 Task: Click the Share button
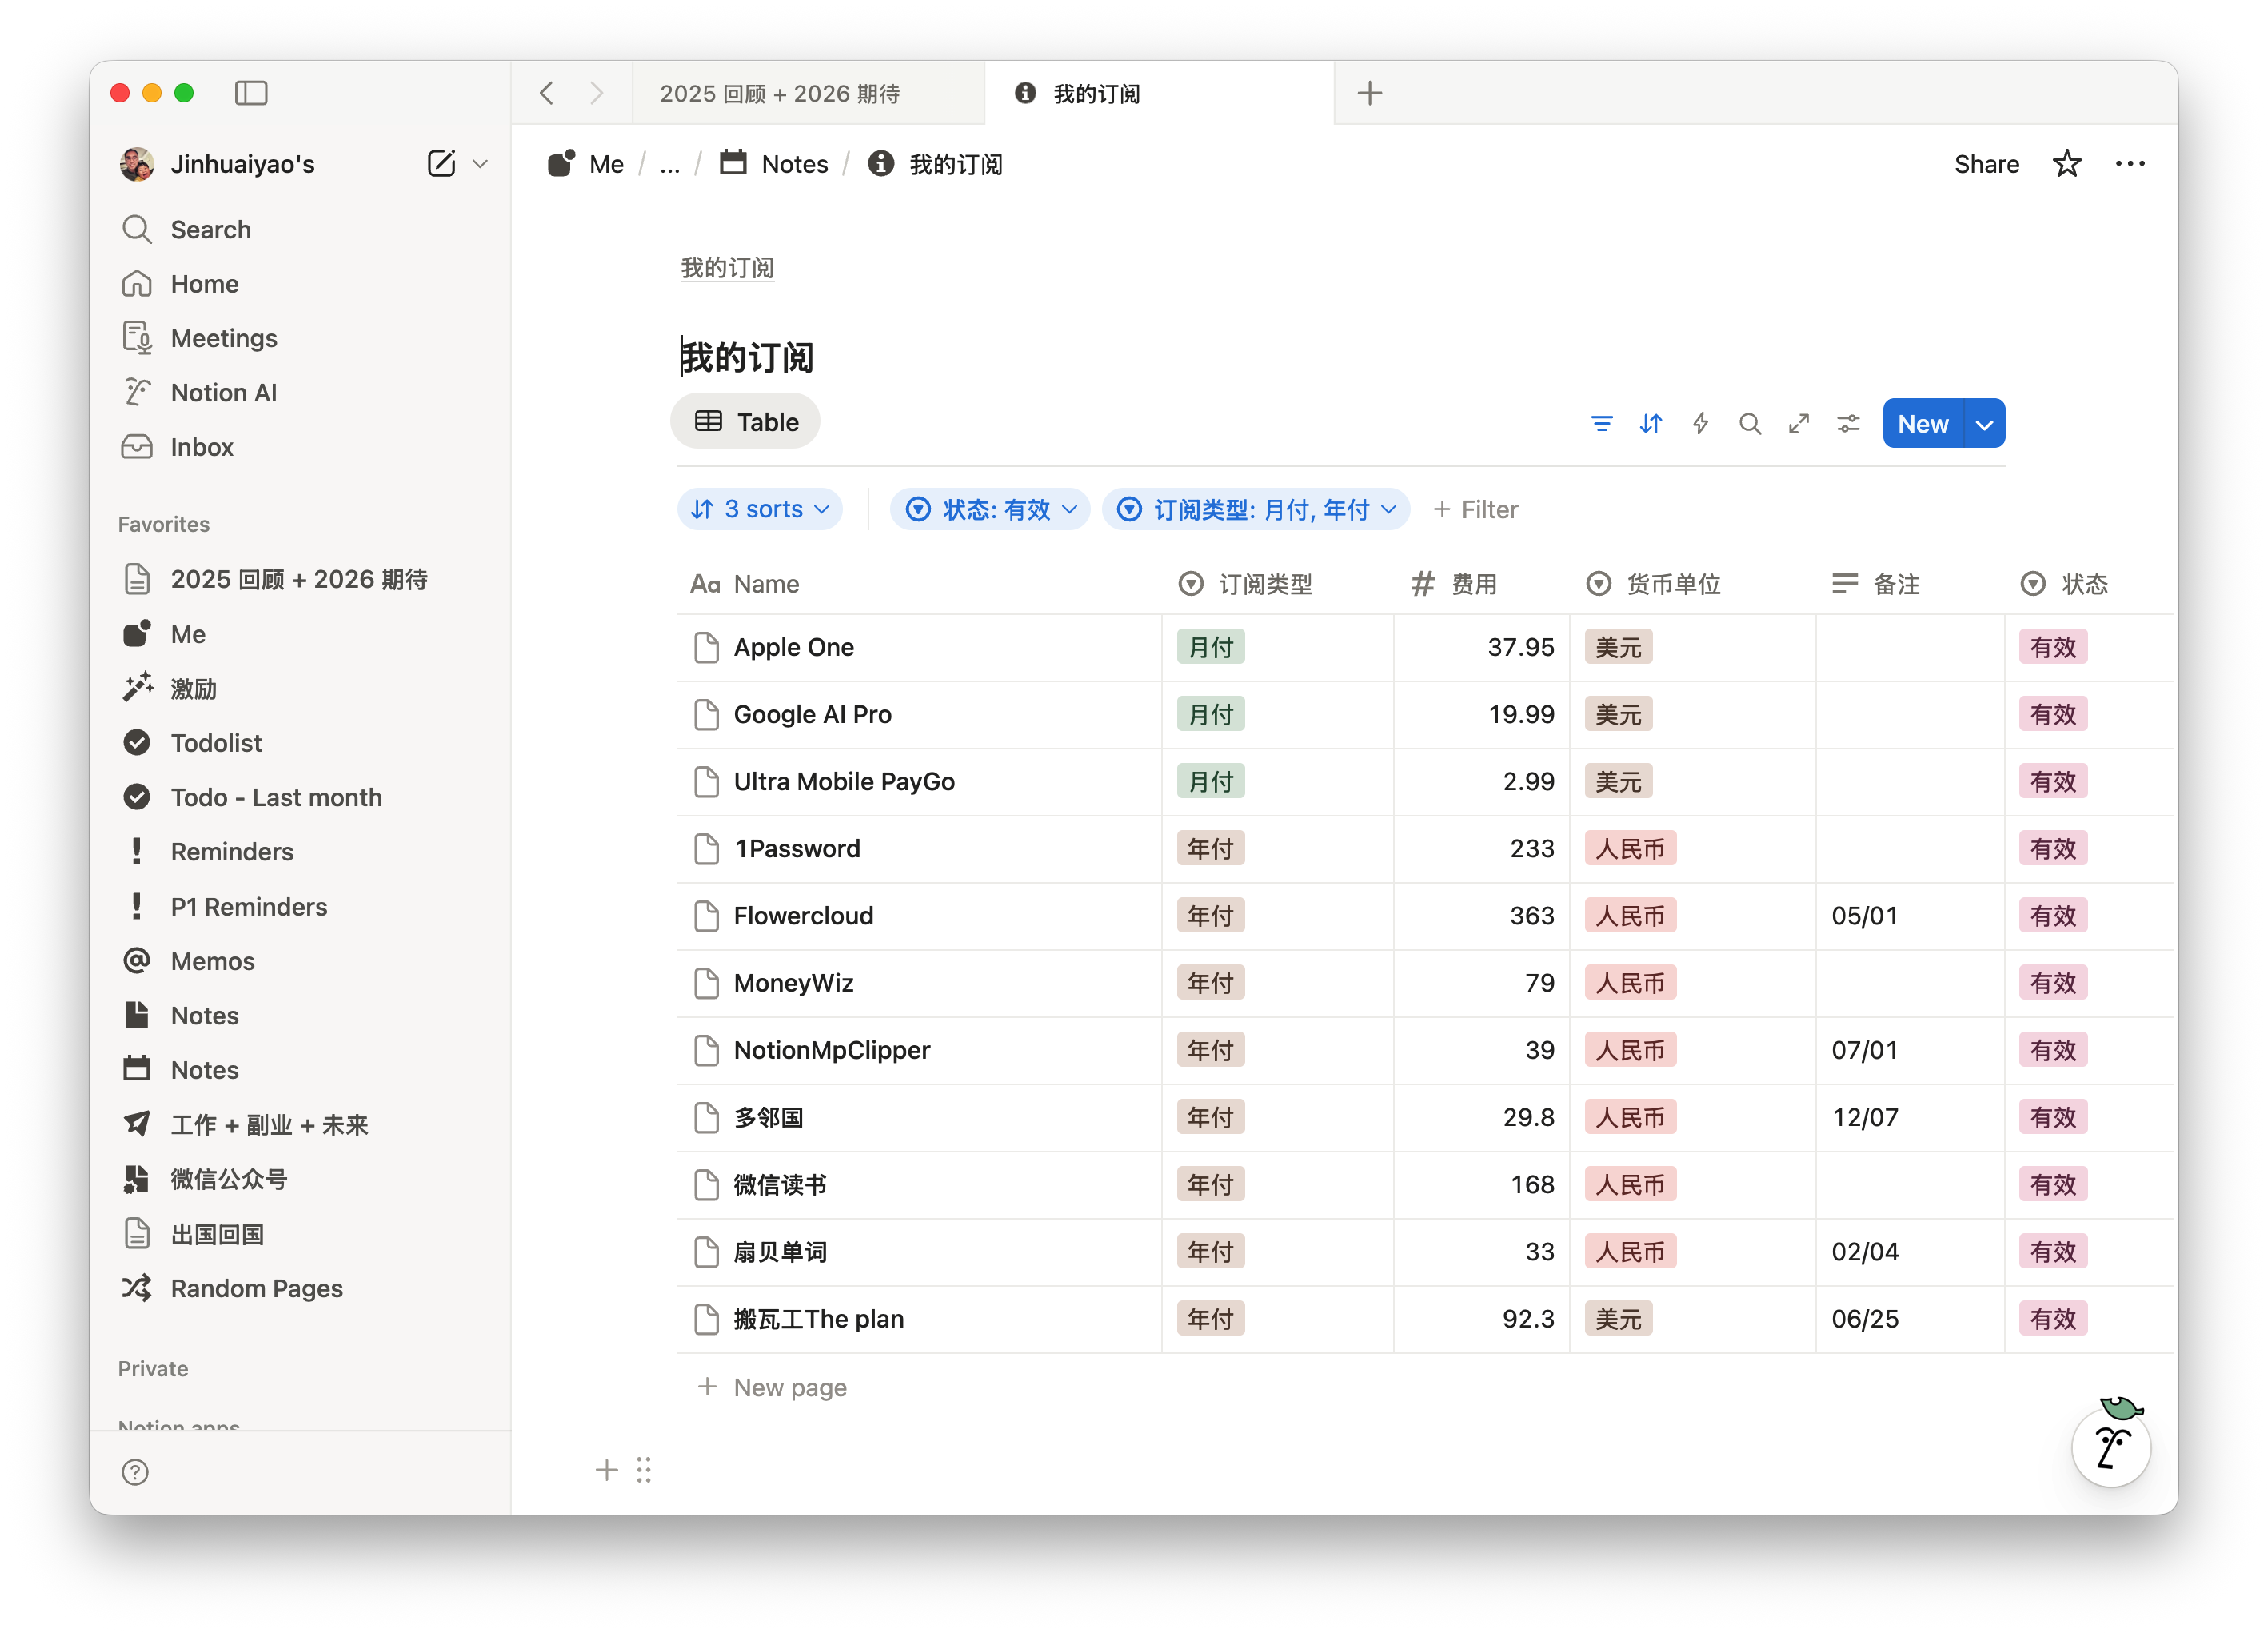point(1986,164)
